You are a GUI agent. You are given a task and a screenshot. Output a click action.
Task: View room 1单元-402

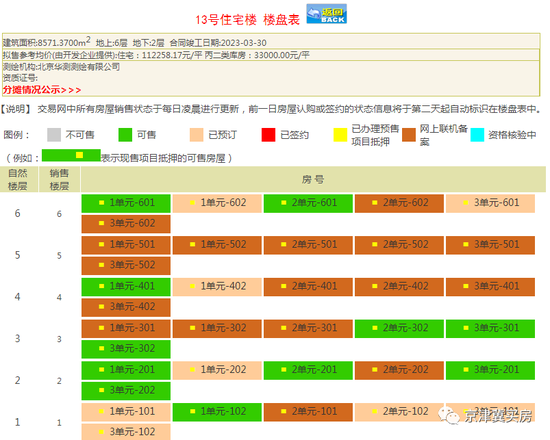[217, 287]
